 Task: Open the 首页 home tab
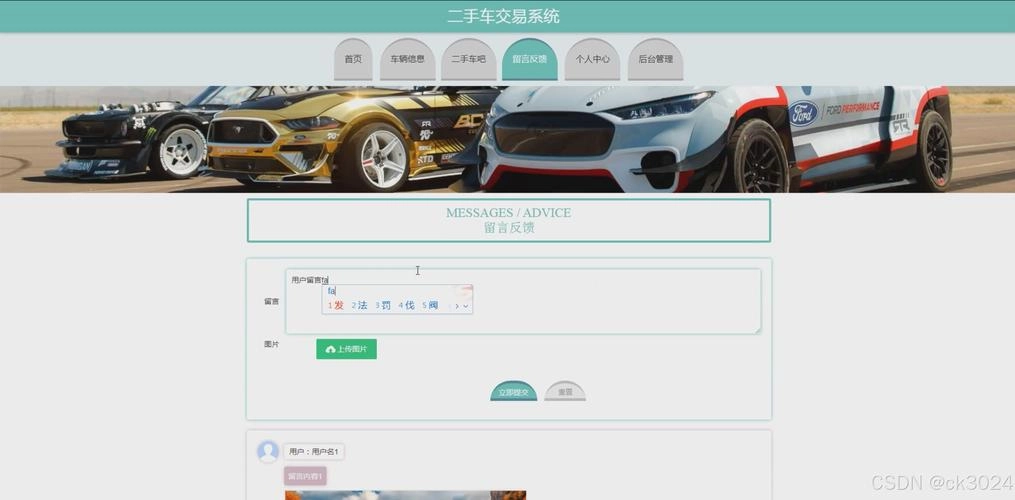(353, 59)
